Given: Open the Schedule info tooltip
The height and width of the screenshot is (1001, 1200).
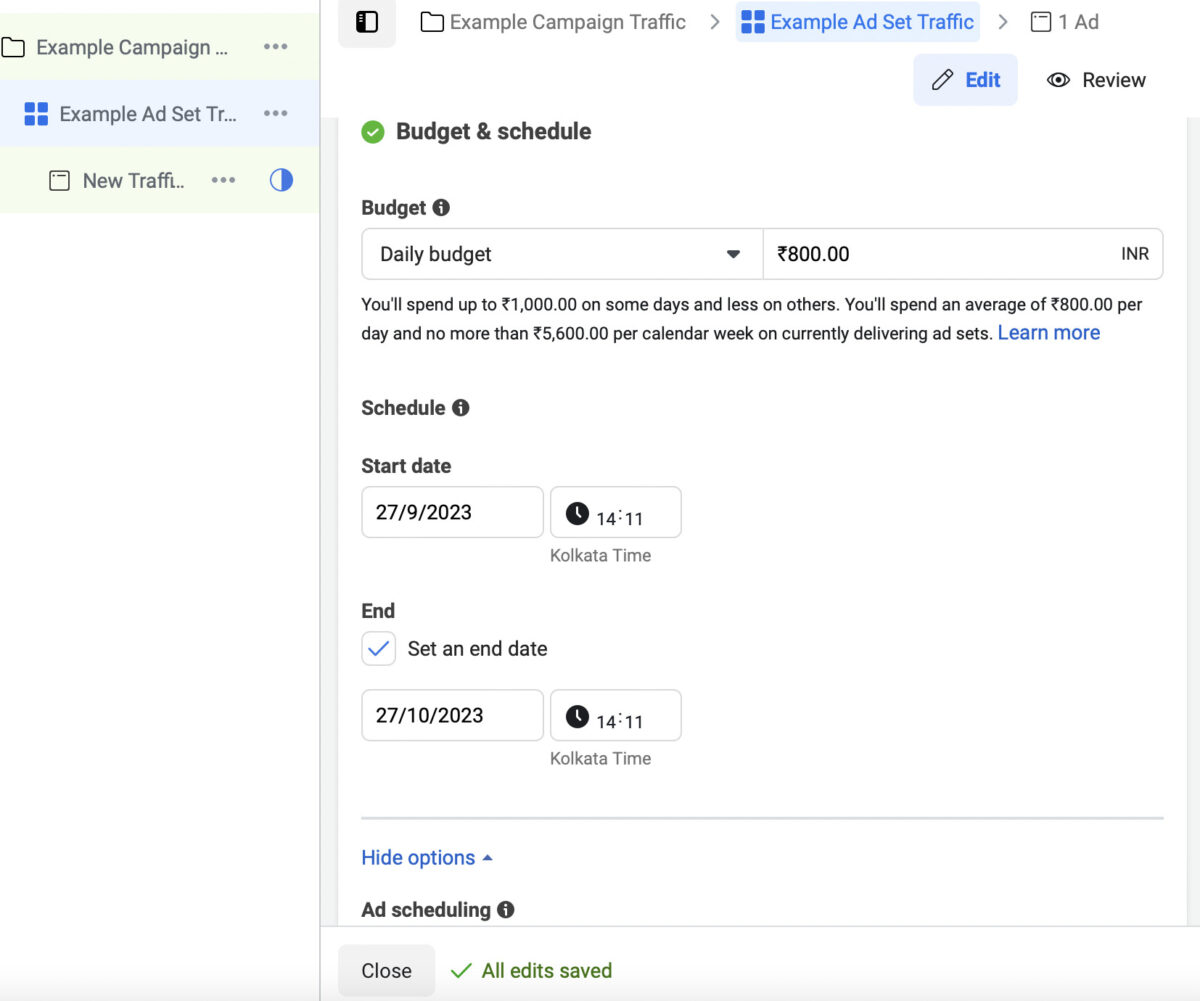Looking at the screenshot, I should pyautogui.click(x=461, y=407).
